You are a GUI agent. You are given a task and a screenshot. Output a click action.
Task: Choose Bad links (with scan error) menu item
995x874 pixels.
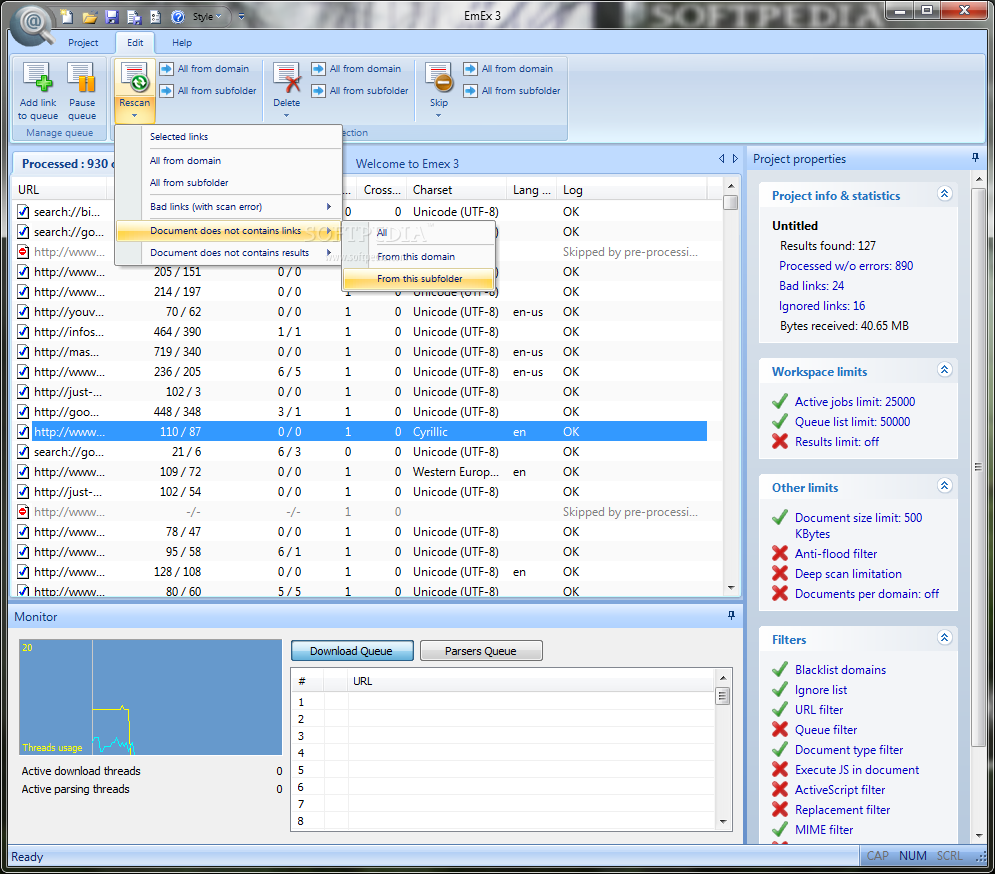click(228, 207)
